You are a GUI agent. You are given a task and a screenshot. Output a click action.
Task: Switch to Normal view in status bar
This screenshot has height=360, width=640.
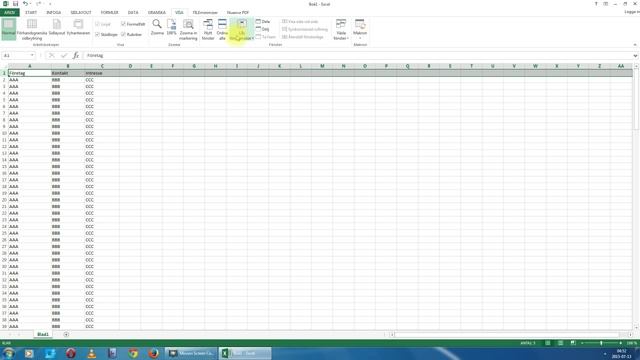[x=548, y=343]
